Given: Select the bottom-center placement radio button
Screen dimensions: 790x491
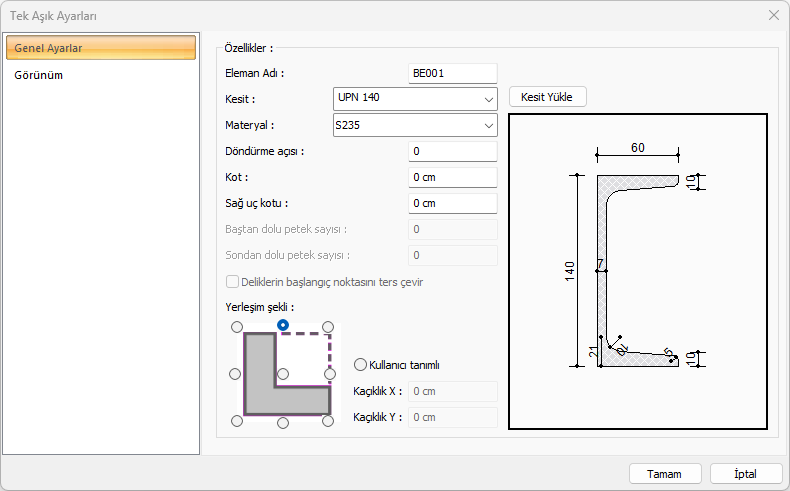Looking at the screenshot, I should (283, 422).
